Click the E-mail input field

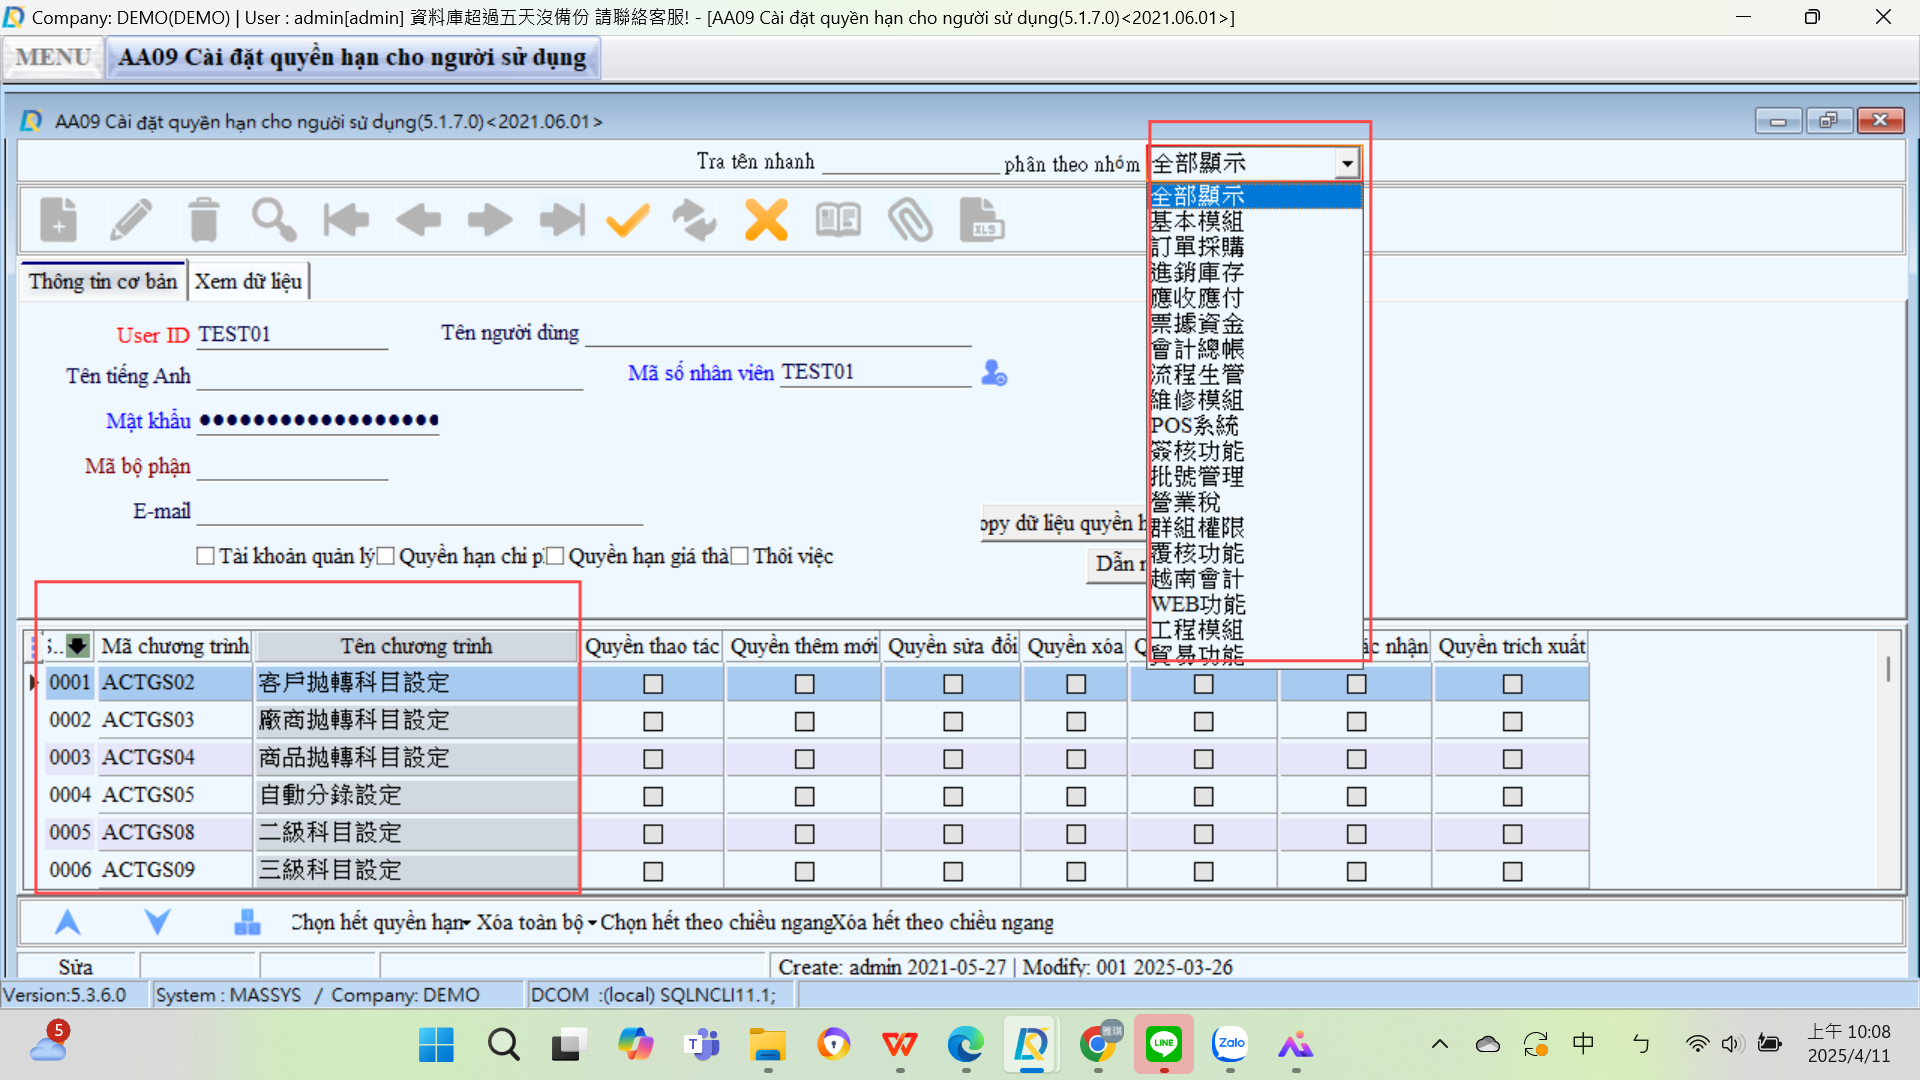tap(420, 511)
